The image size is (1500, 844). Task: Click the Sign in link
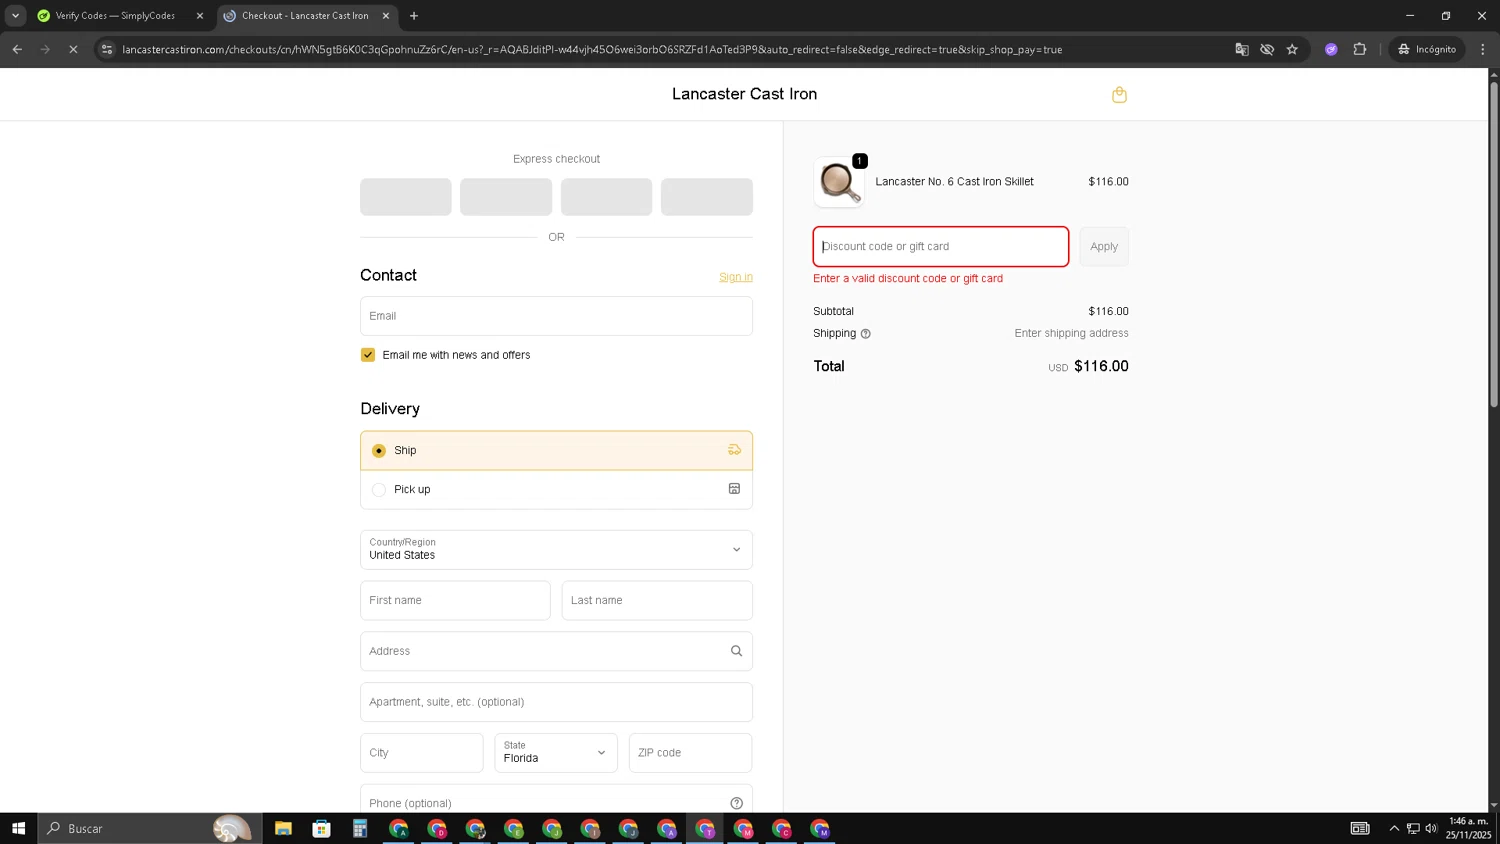(x=736, y=277)
